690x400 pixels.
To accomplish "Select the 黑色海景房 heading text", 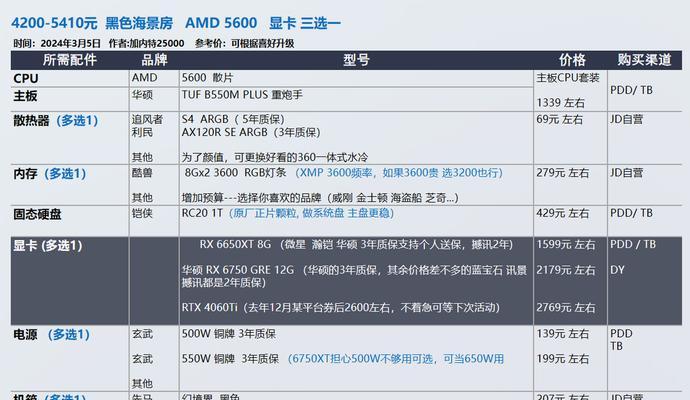I will point(139,23).
